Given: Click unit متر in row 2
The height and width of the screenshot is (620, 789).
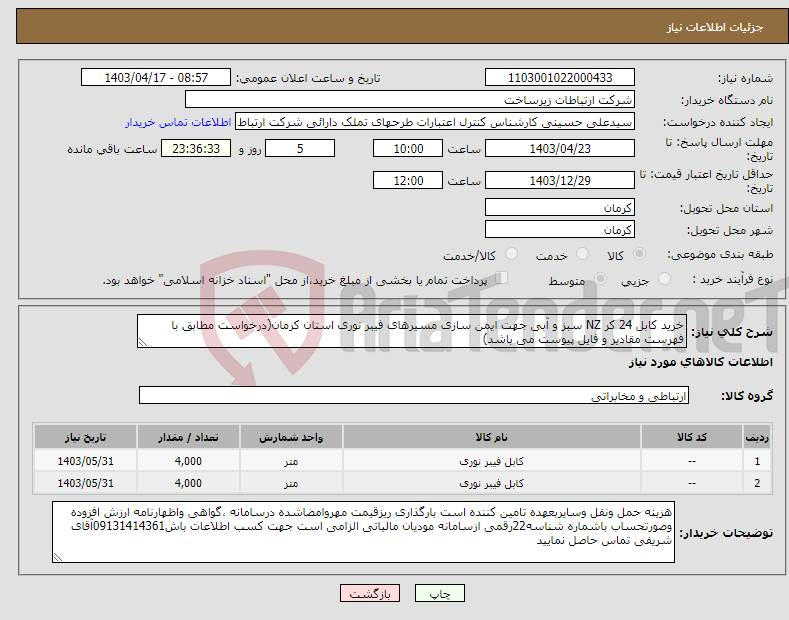Looking at the screenshot, I should coord(291,483).
